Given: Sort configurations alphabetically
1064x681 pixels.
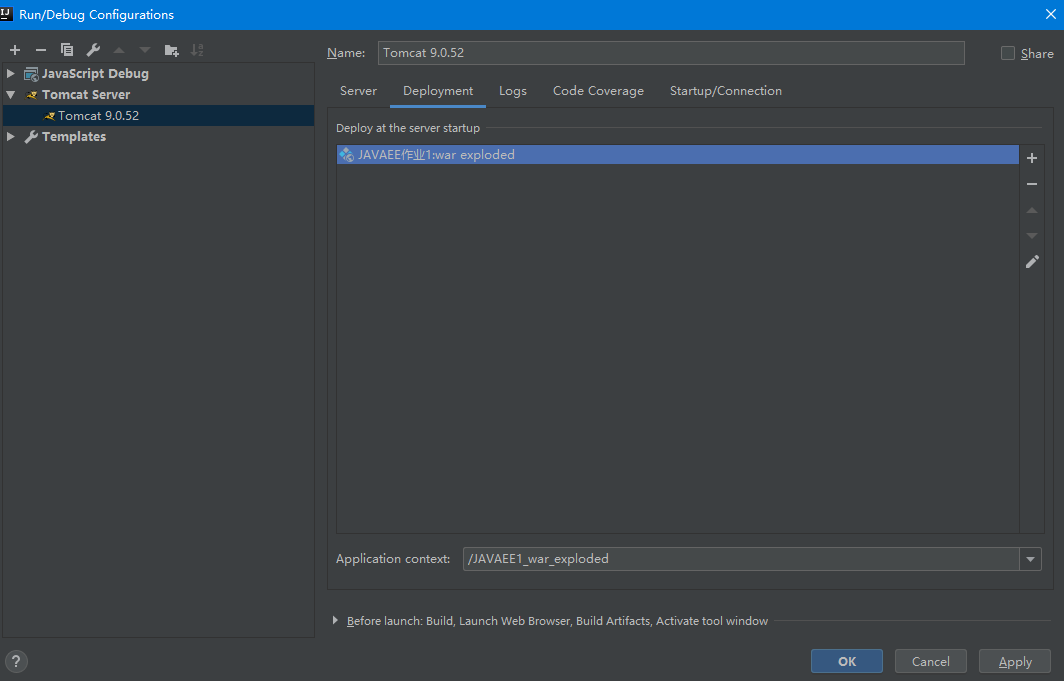Looking at the screenshot, I should click(197, 50).
